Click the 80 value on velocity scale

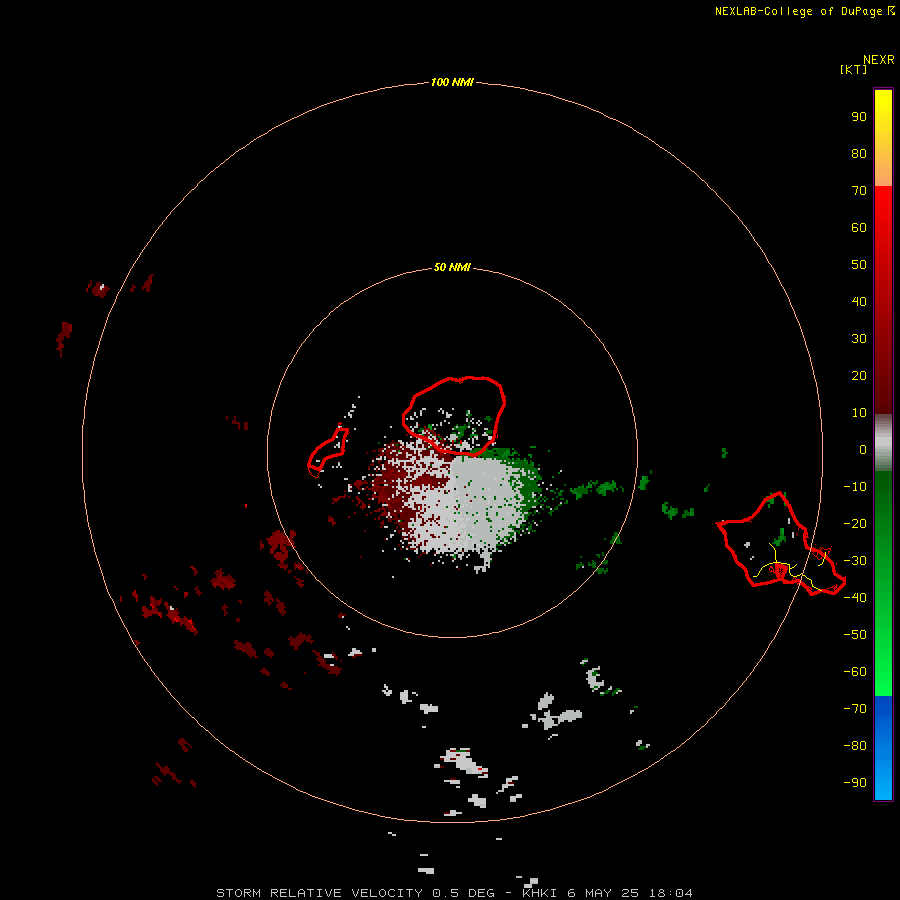point(859,154)
